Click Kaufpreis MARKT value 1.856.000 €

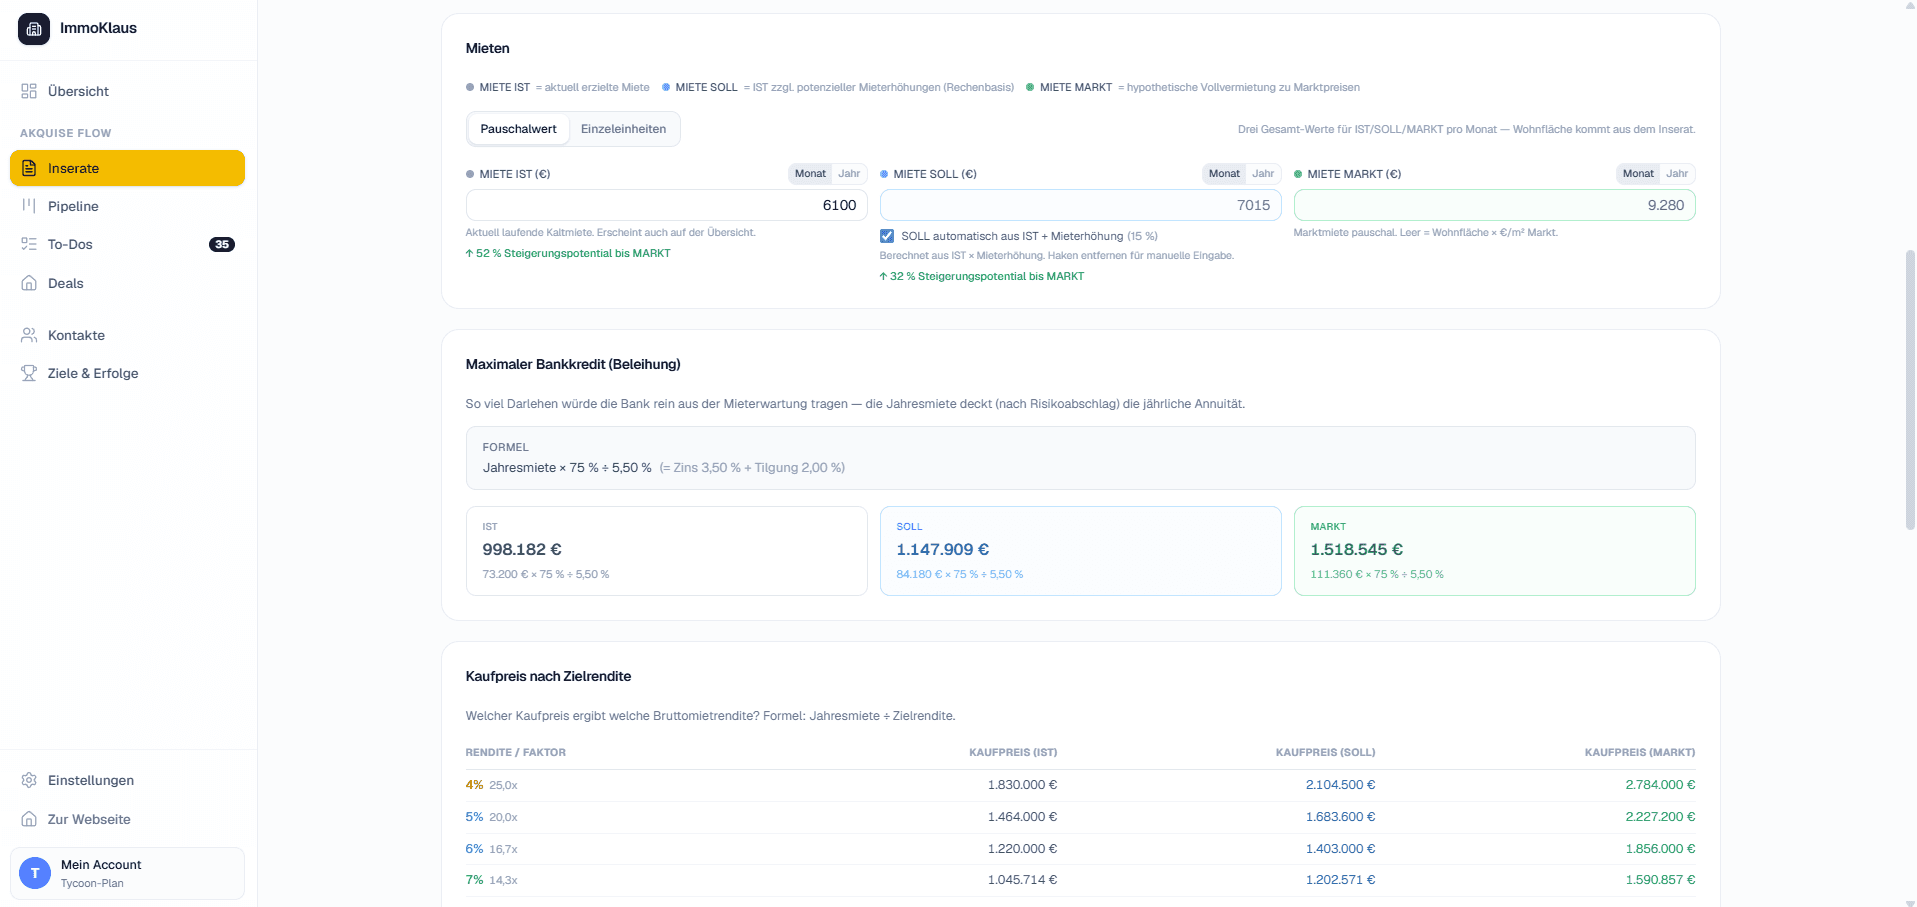click(1660, 849)
